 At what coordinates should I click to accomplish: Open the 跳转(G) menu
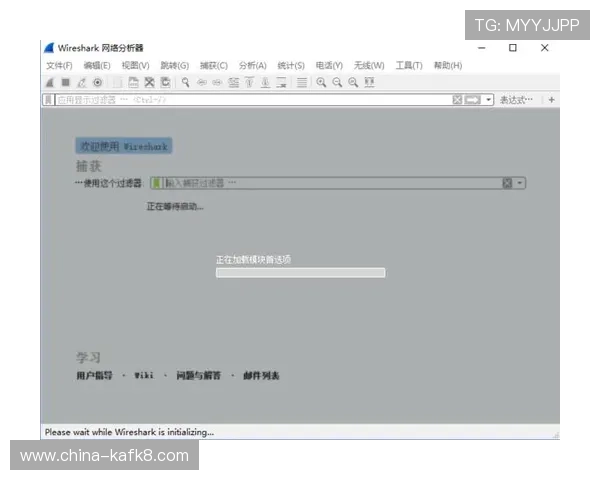click(174, 65)
